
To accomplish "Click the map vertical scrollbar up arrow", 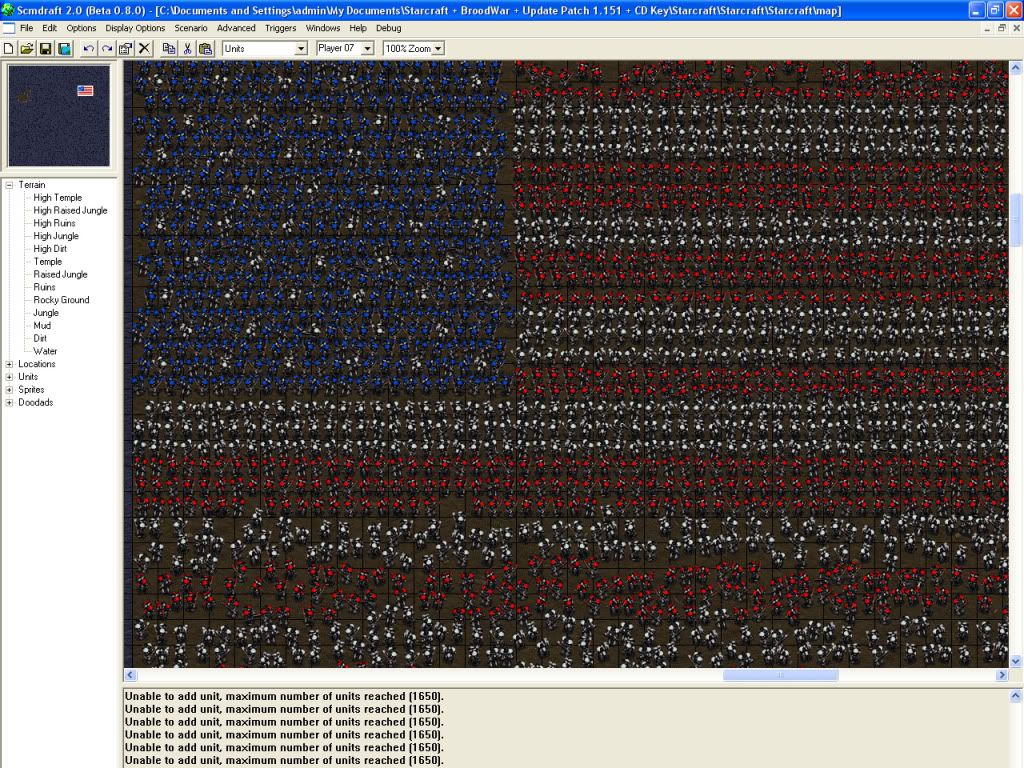I will tap(1016, 67).
